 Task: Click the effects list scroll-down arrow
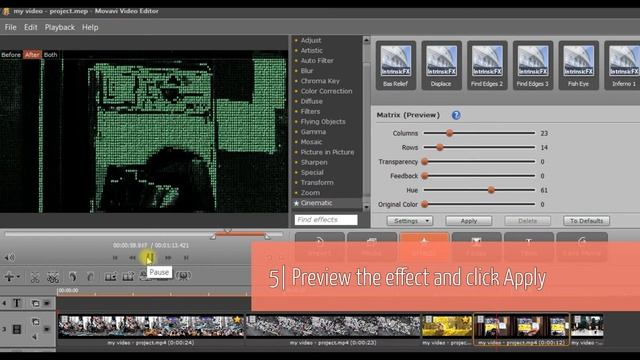click(366, 207)
